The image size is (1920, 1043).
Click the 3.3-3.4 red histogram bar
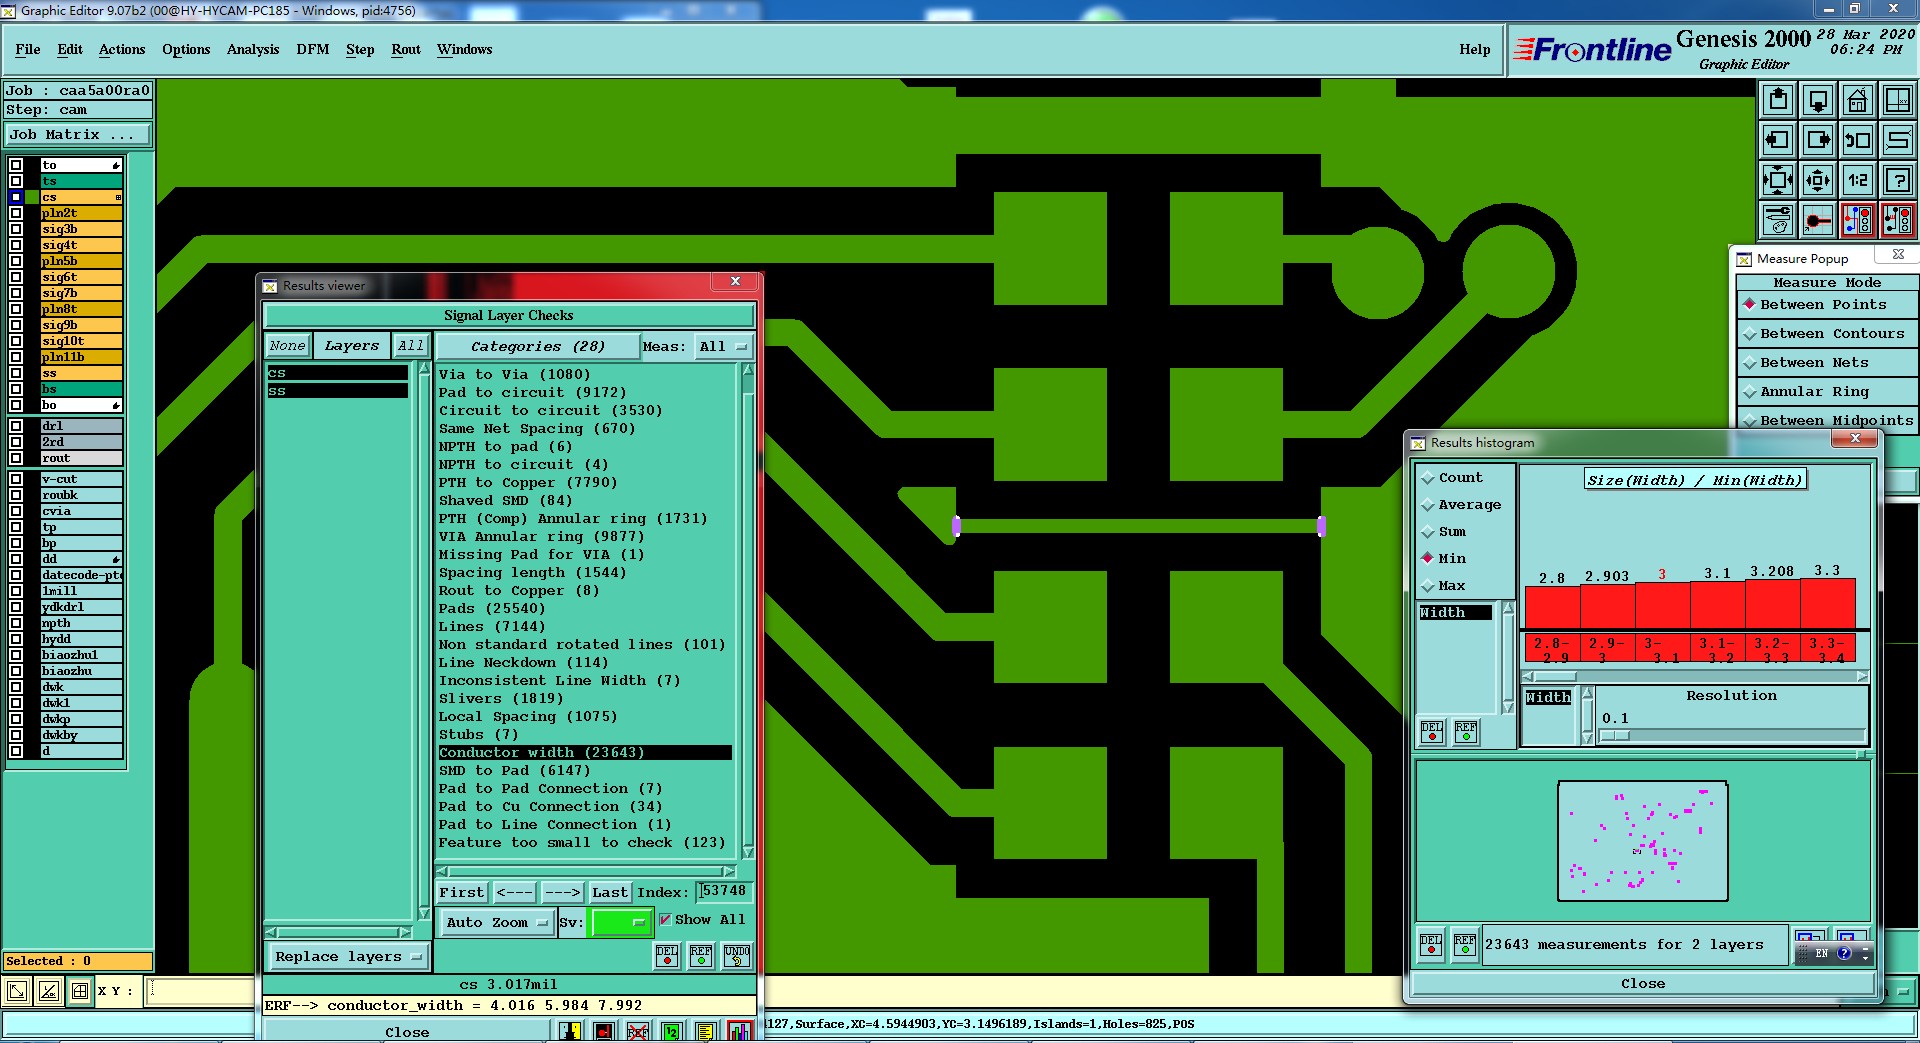coord(1828,604)
